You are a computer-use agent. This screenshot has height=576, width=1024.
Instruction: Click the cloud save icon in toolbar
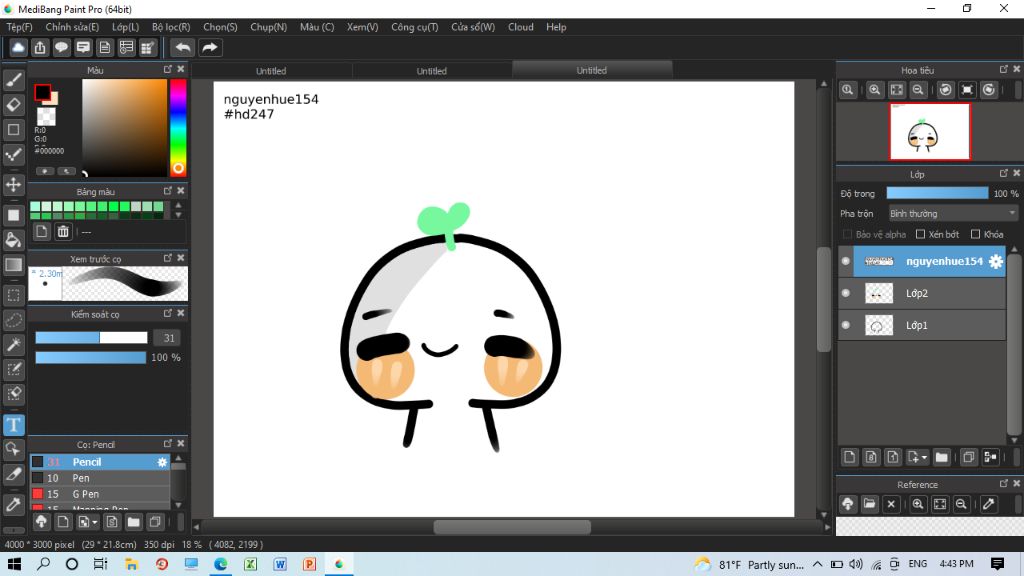click(x=18, y=48)
